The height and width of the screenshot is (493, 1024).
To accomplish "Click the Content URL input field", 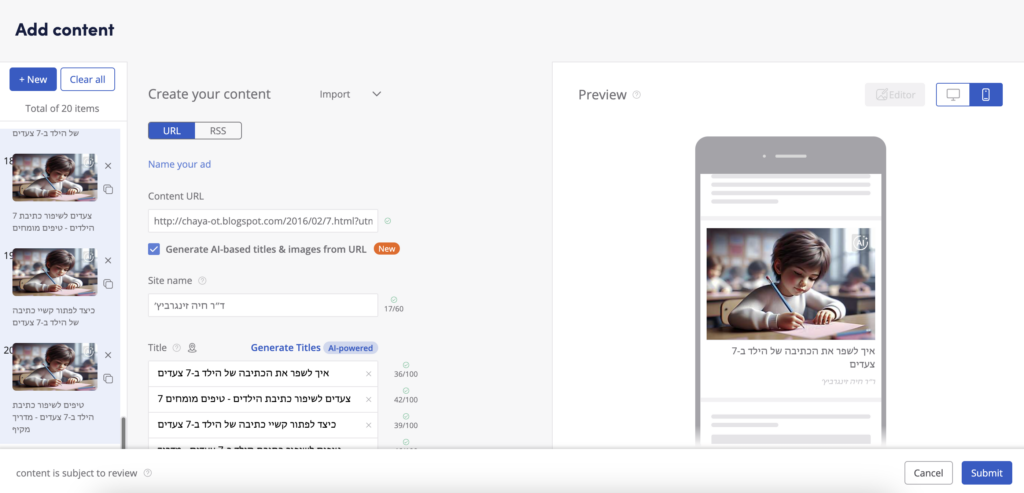I will tap(262, 221).
